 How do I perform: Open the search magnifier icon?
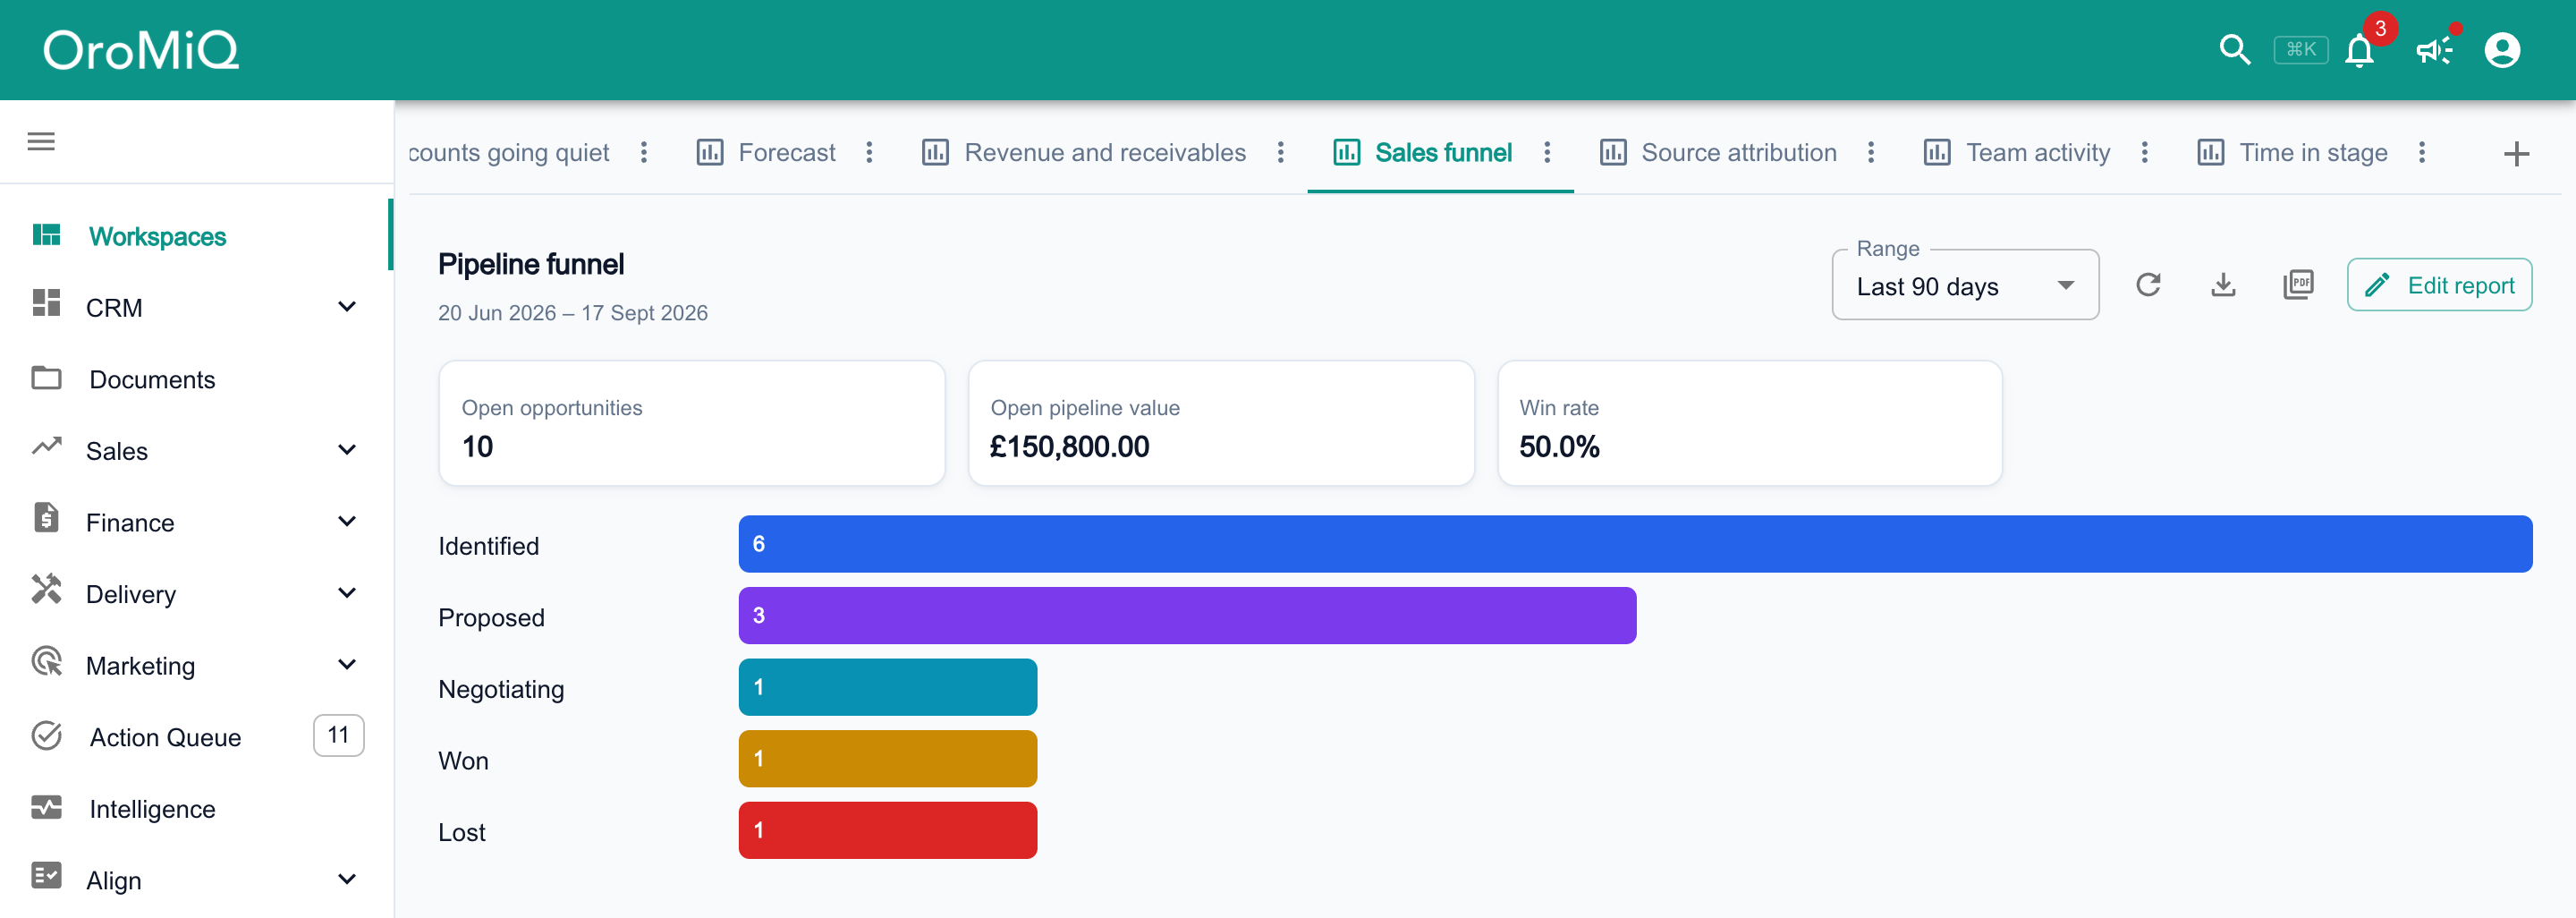coord(2234,50)
